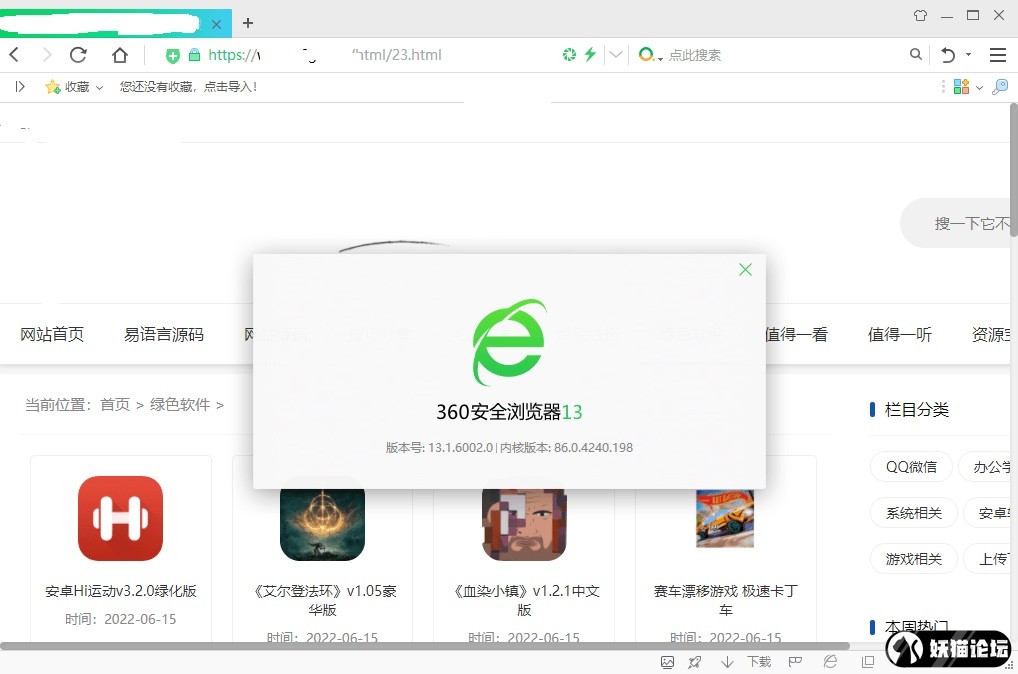1018x674 pixels.
Task: Click the status bar IE mode icon
Action: (x=830, y=662)
